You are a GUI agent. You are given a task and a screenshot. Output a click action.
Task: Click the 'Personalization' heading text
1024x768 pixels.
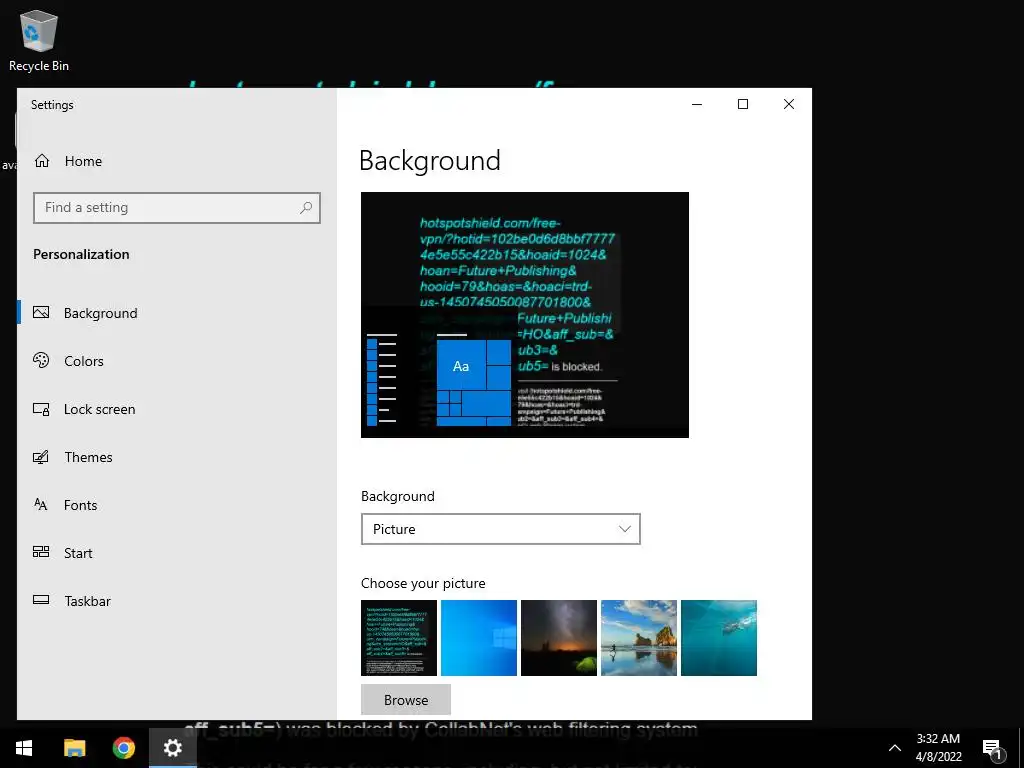tap(82, 255)
